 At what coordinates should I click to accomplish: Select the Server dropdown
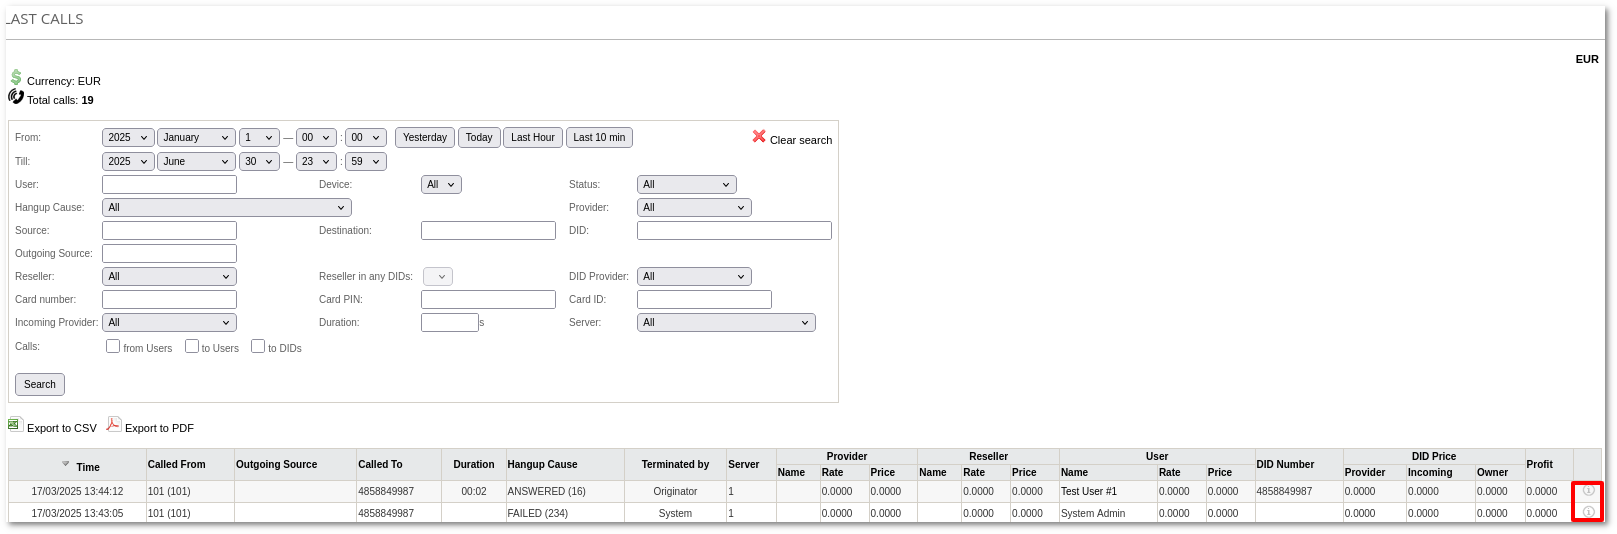726,323
